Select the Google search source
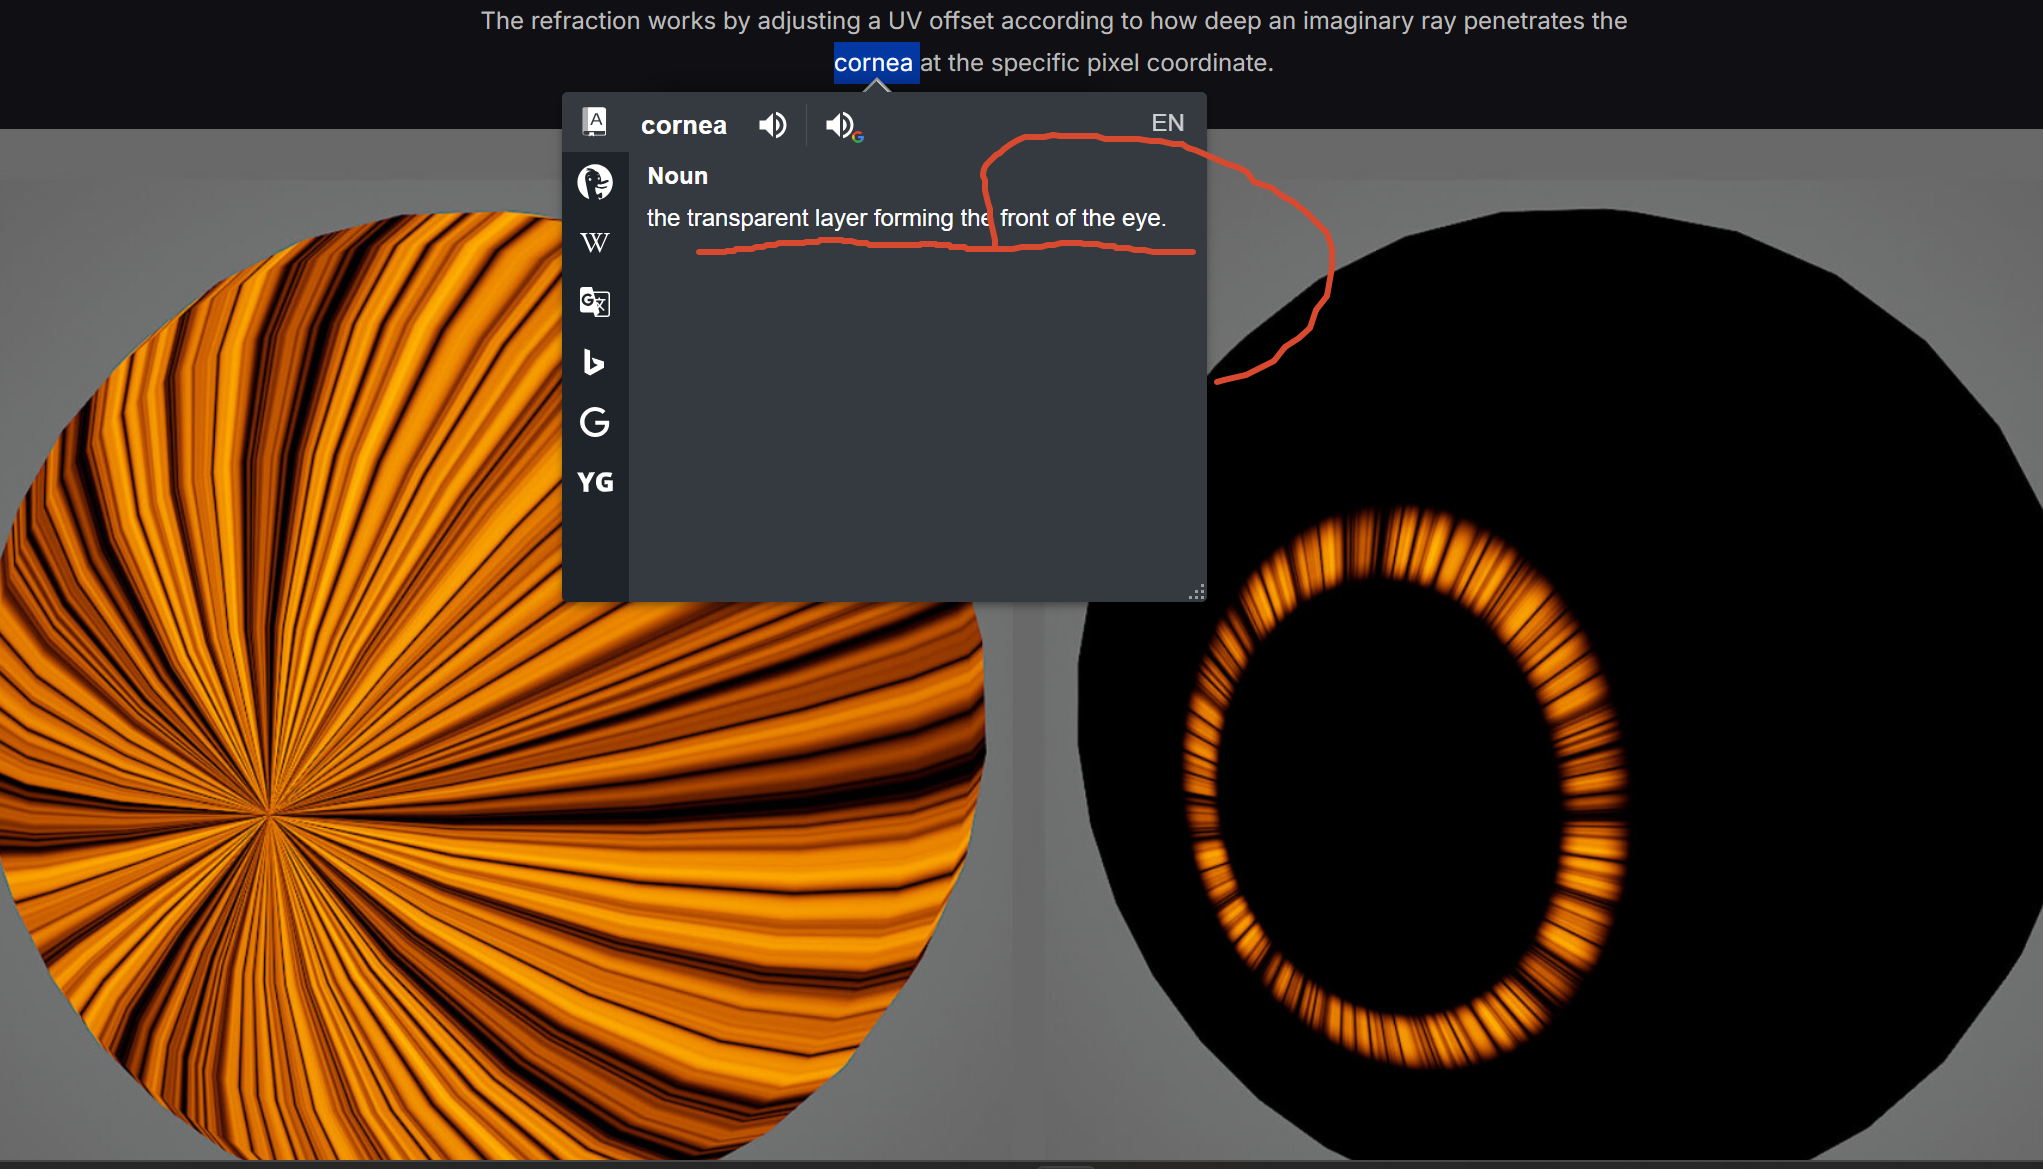The image size is (2043, 1169). (595, 422)
